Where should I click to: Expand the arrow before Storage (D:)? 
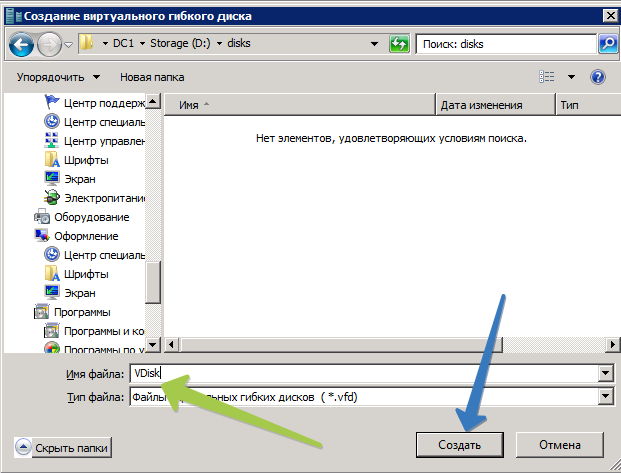point(142,44)
